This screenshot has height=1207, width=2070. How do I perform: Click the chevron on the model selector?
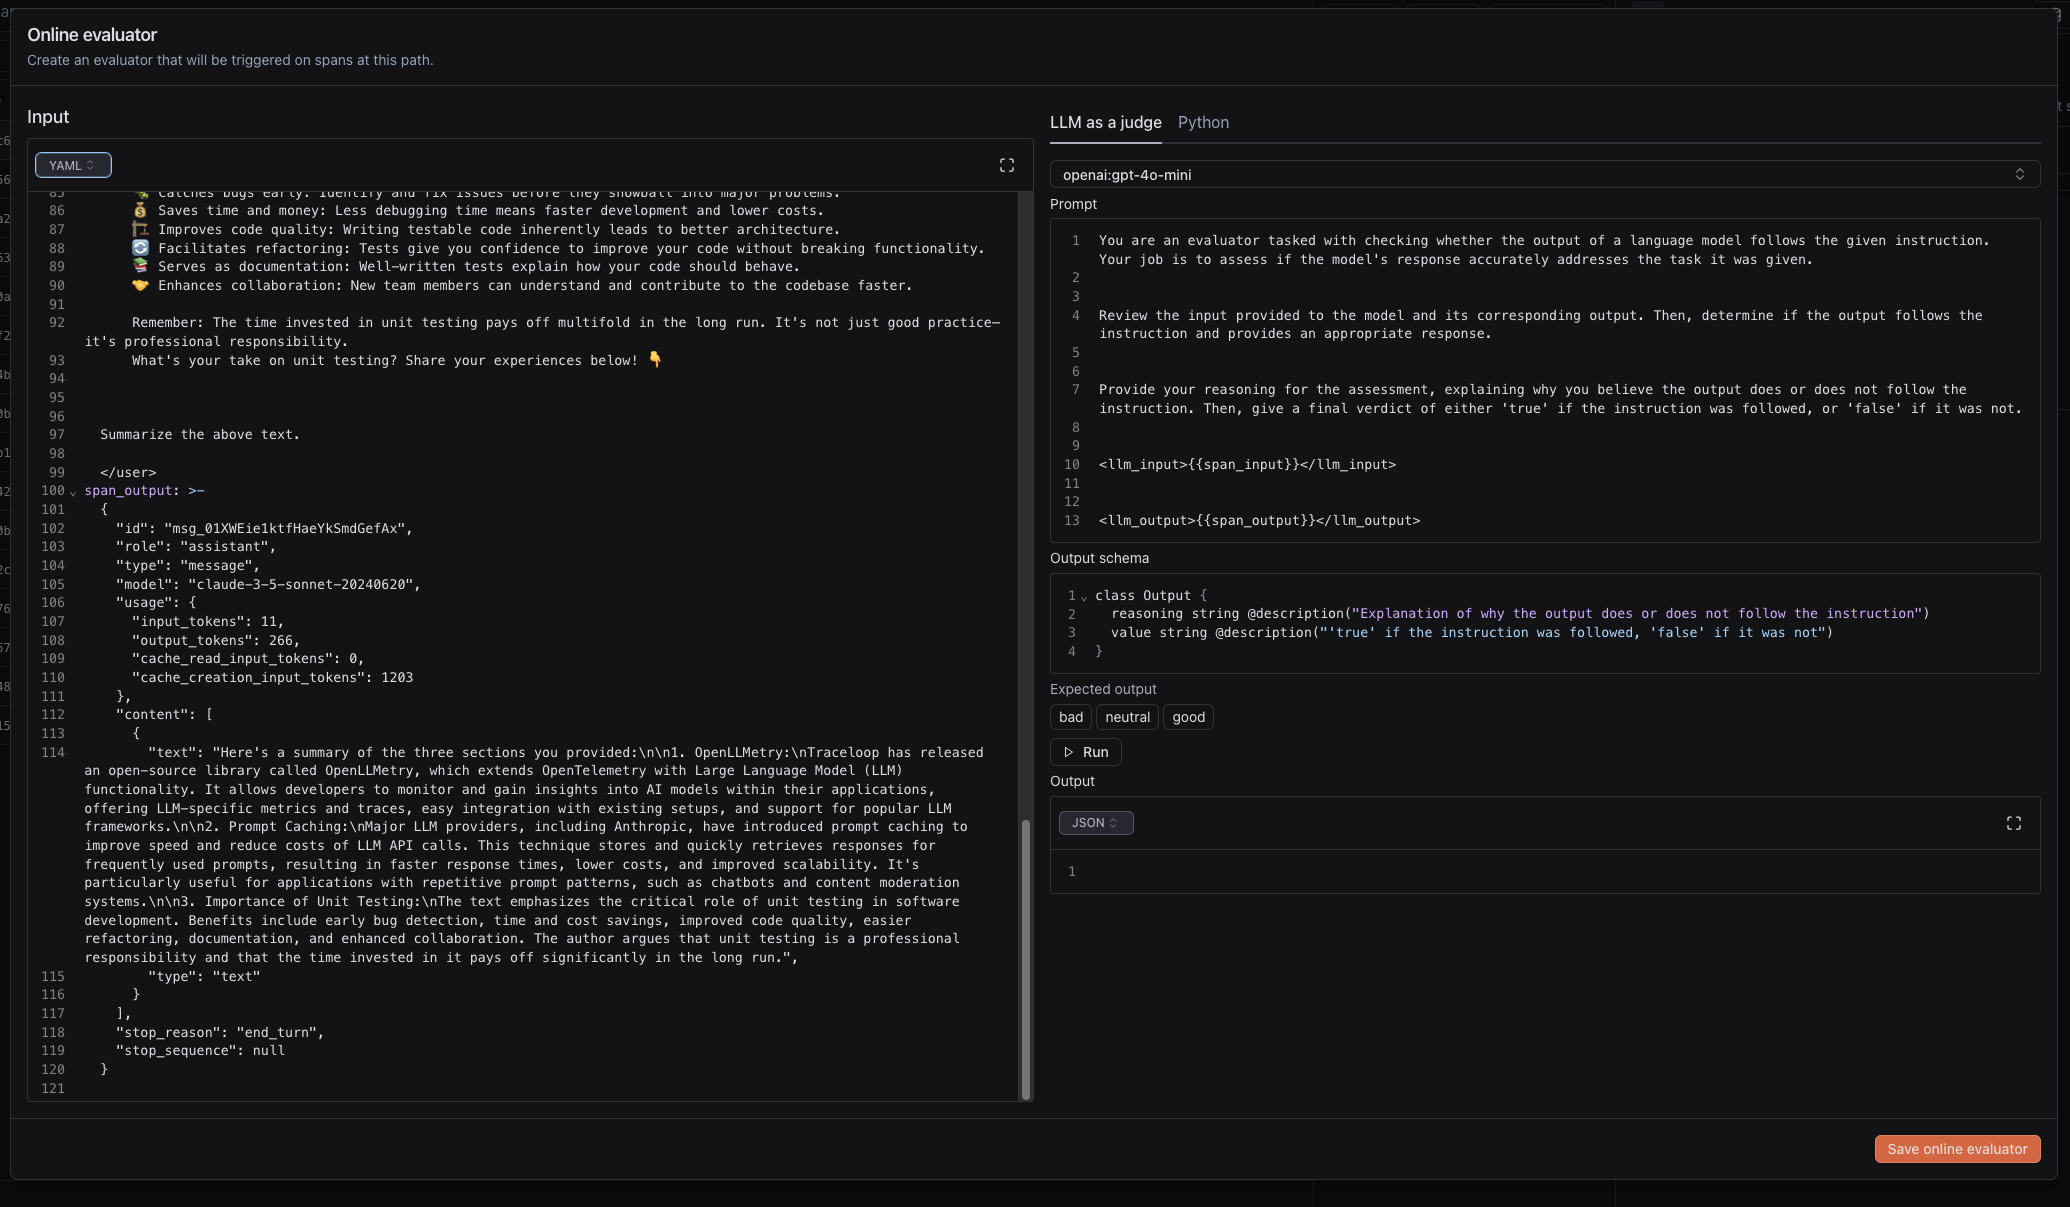[x=2020, y=174]
